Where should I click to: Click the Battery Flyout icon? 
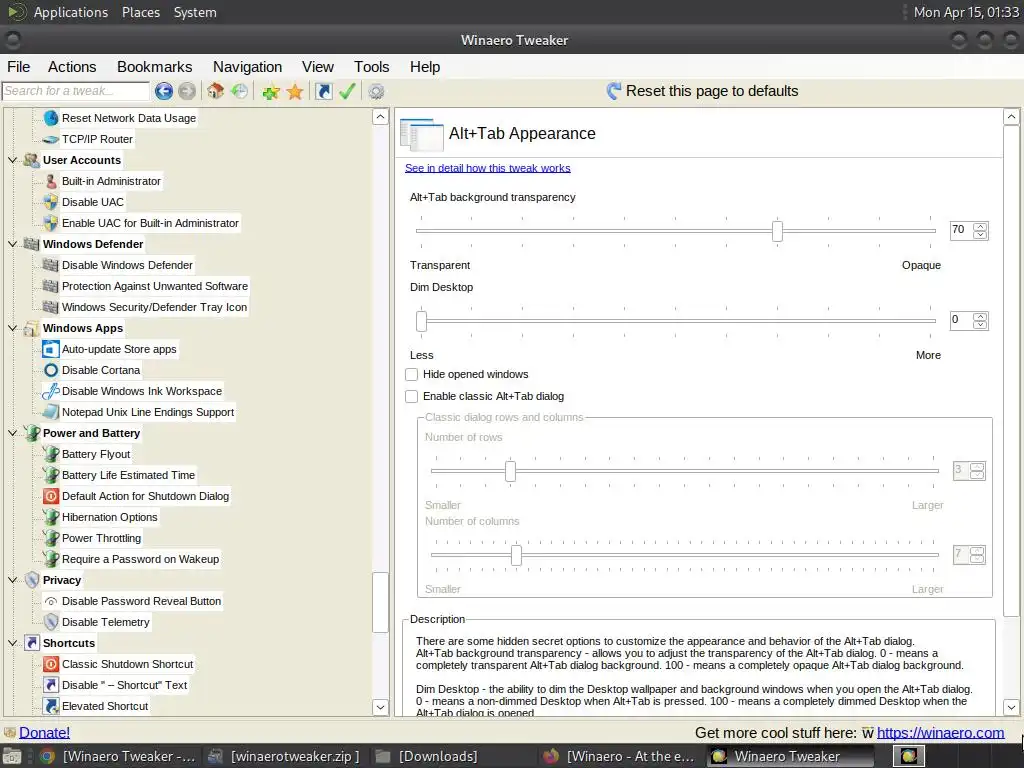tap(51, 454)
